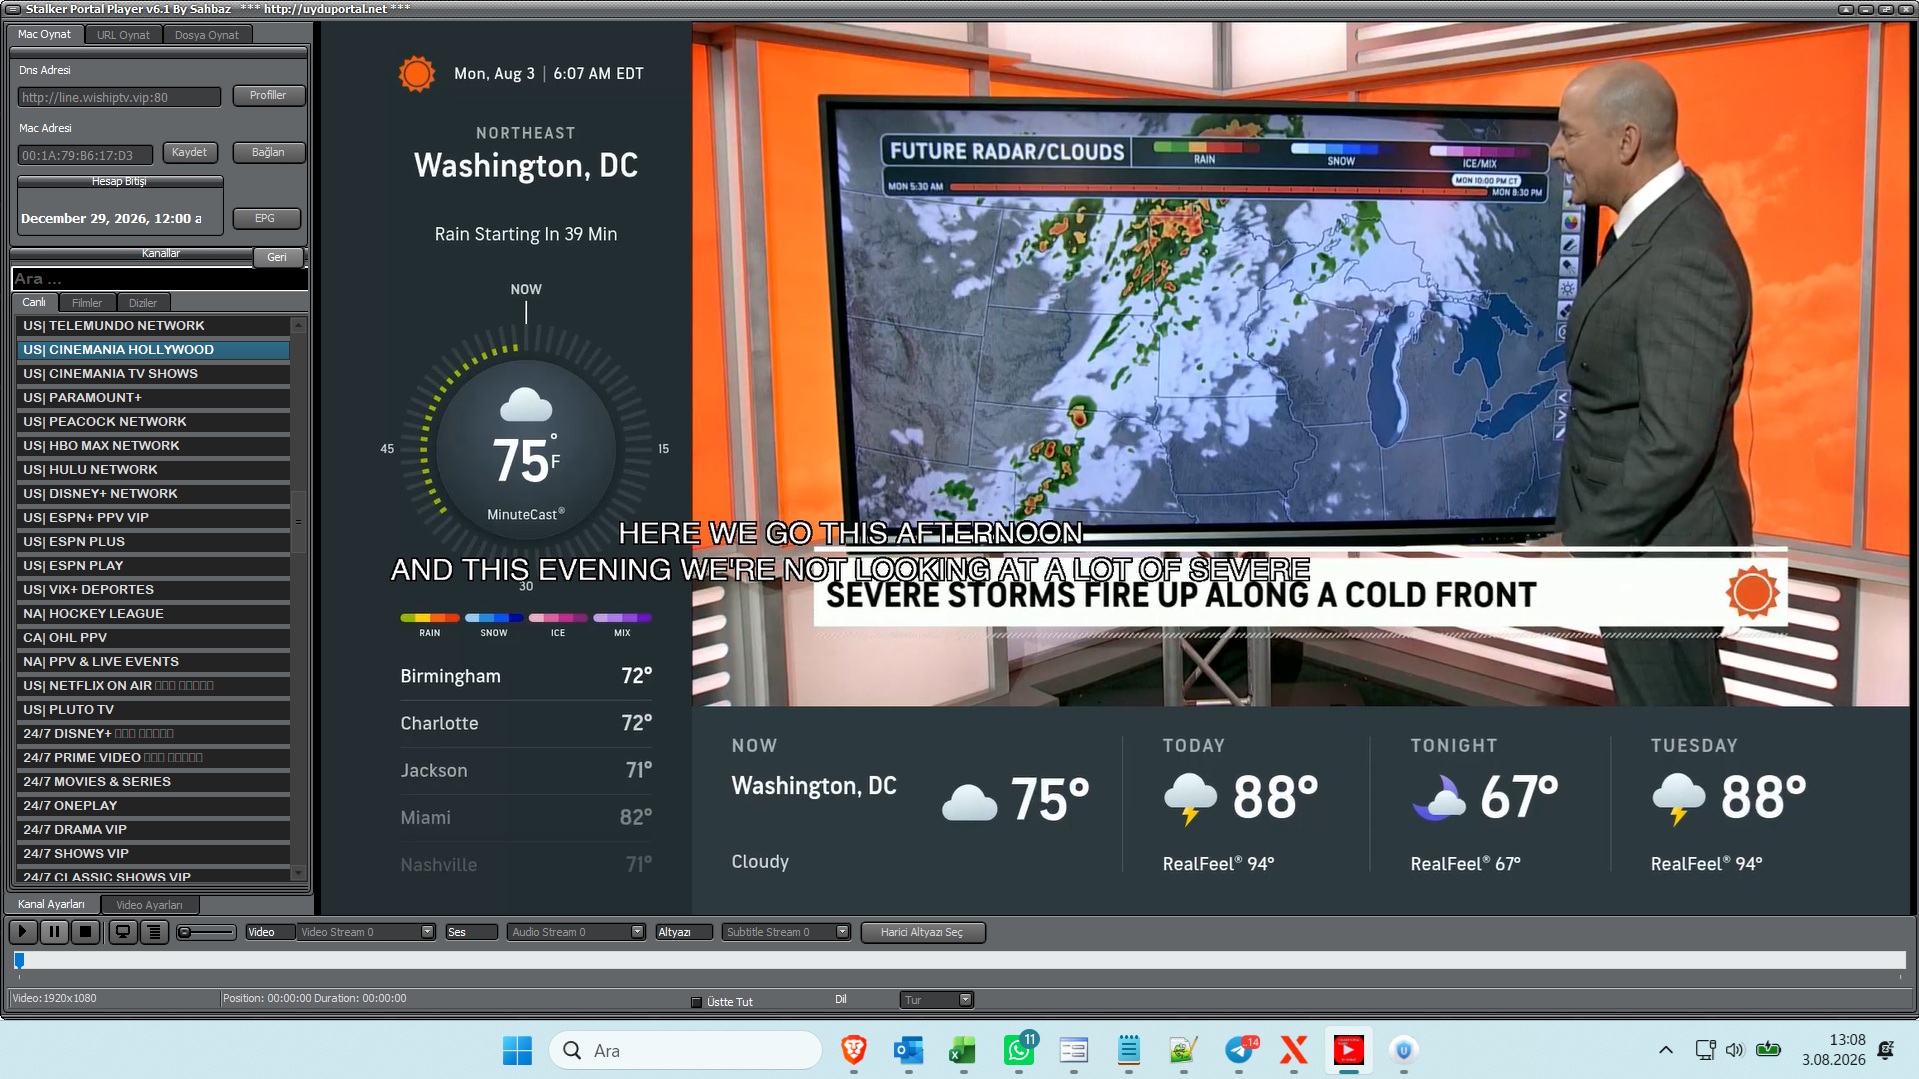Start playback with the Play button
Screen dimensions: 1919x1079
click(22, 932)
